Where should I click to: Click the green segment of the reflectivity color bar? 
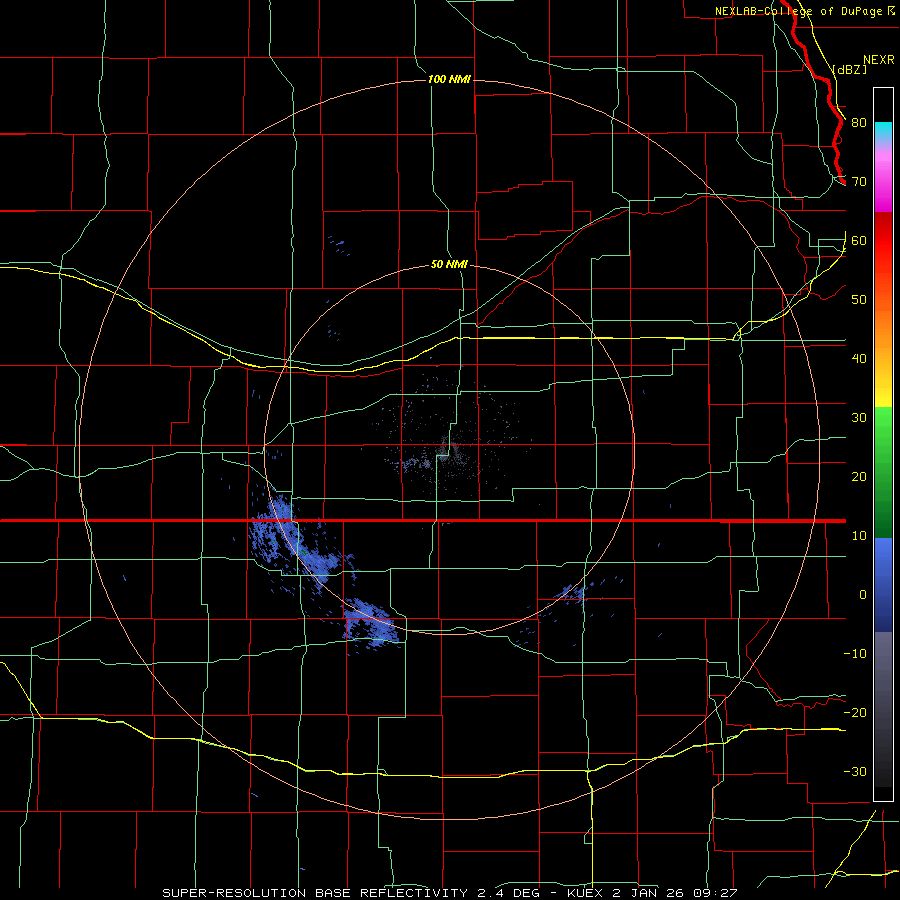pyautogui.click(x=883, y=472)
